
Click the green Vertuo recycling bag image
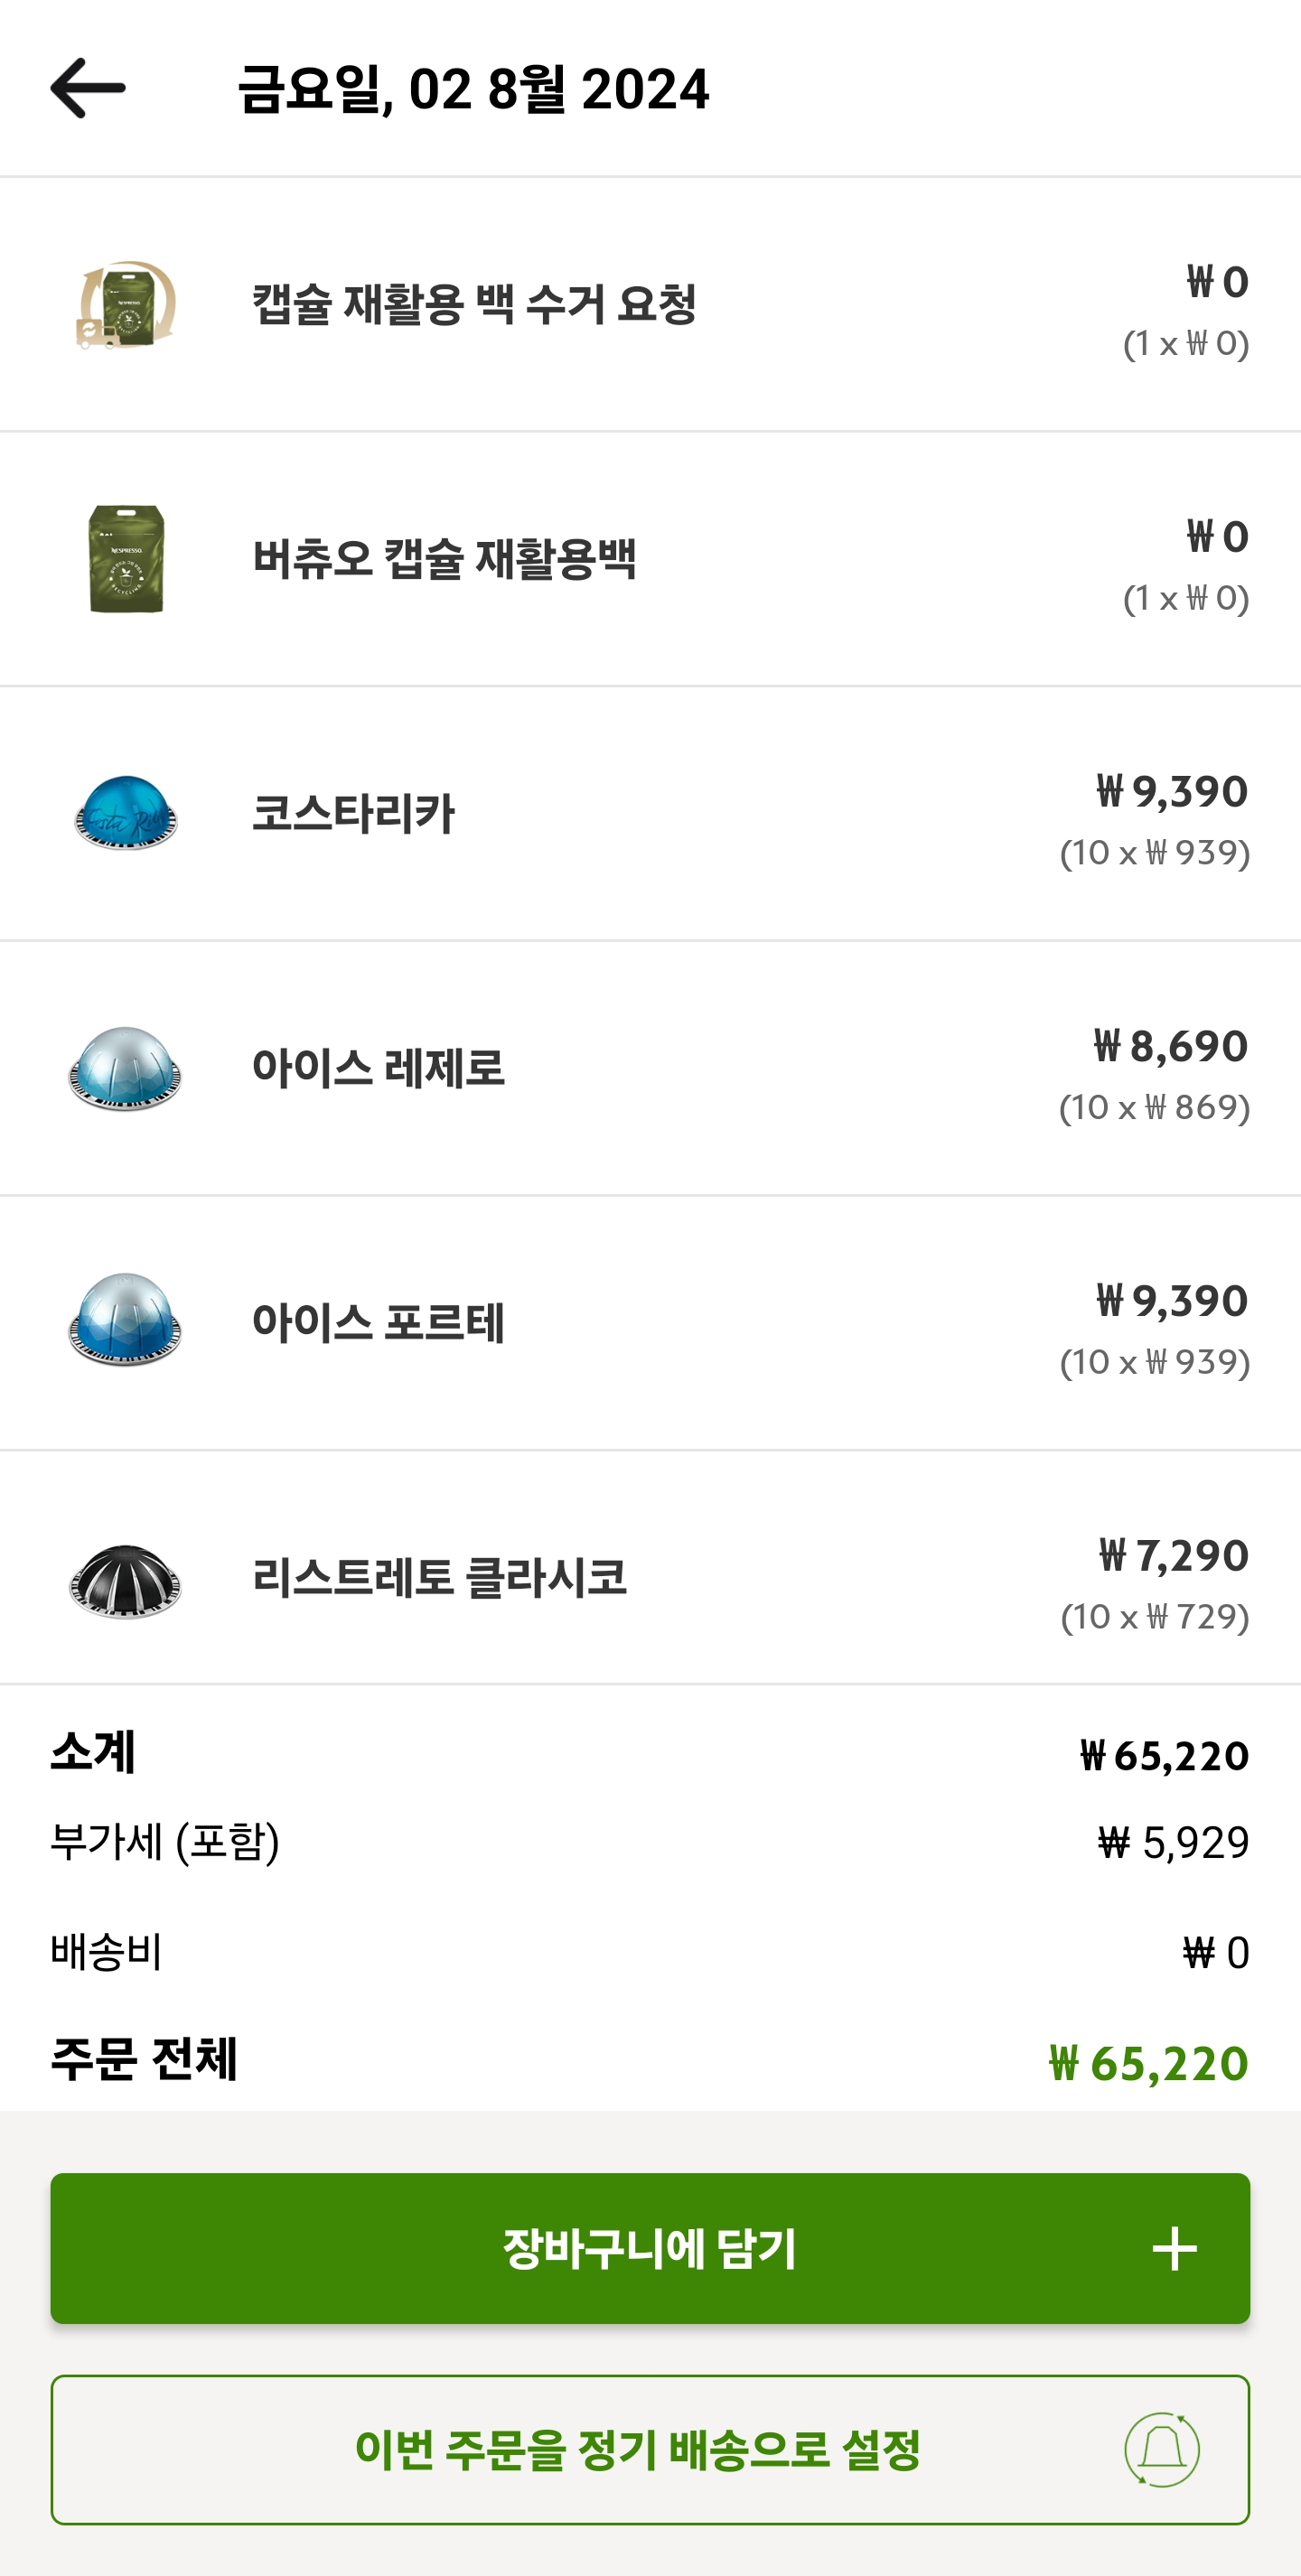[x=126, y=559]
